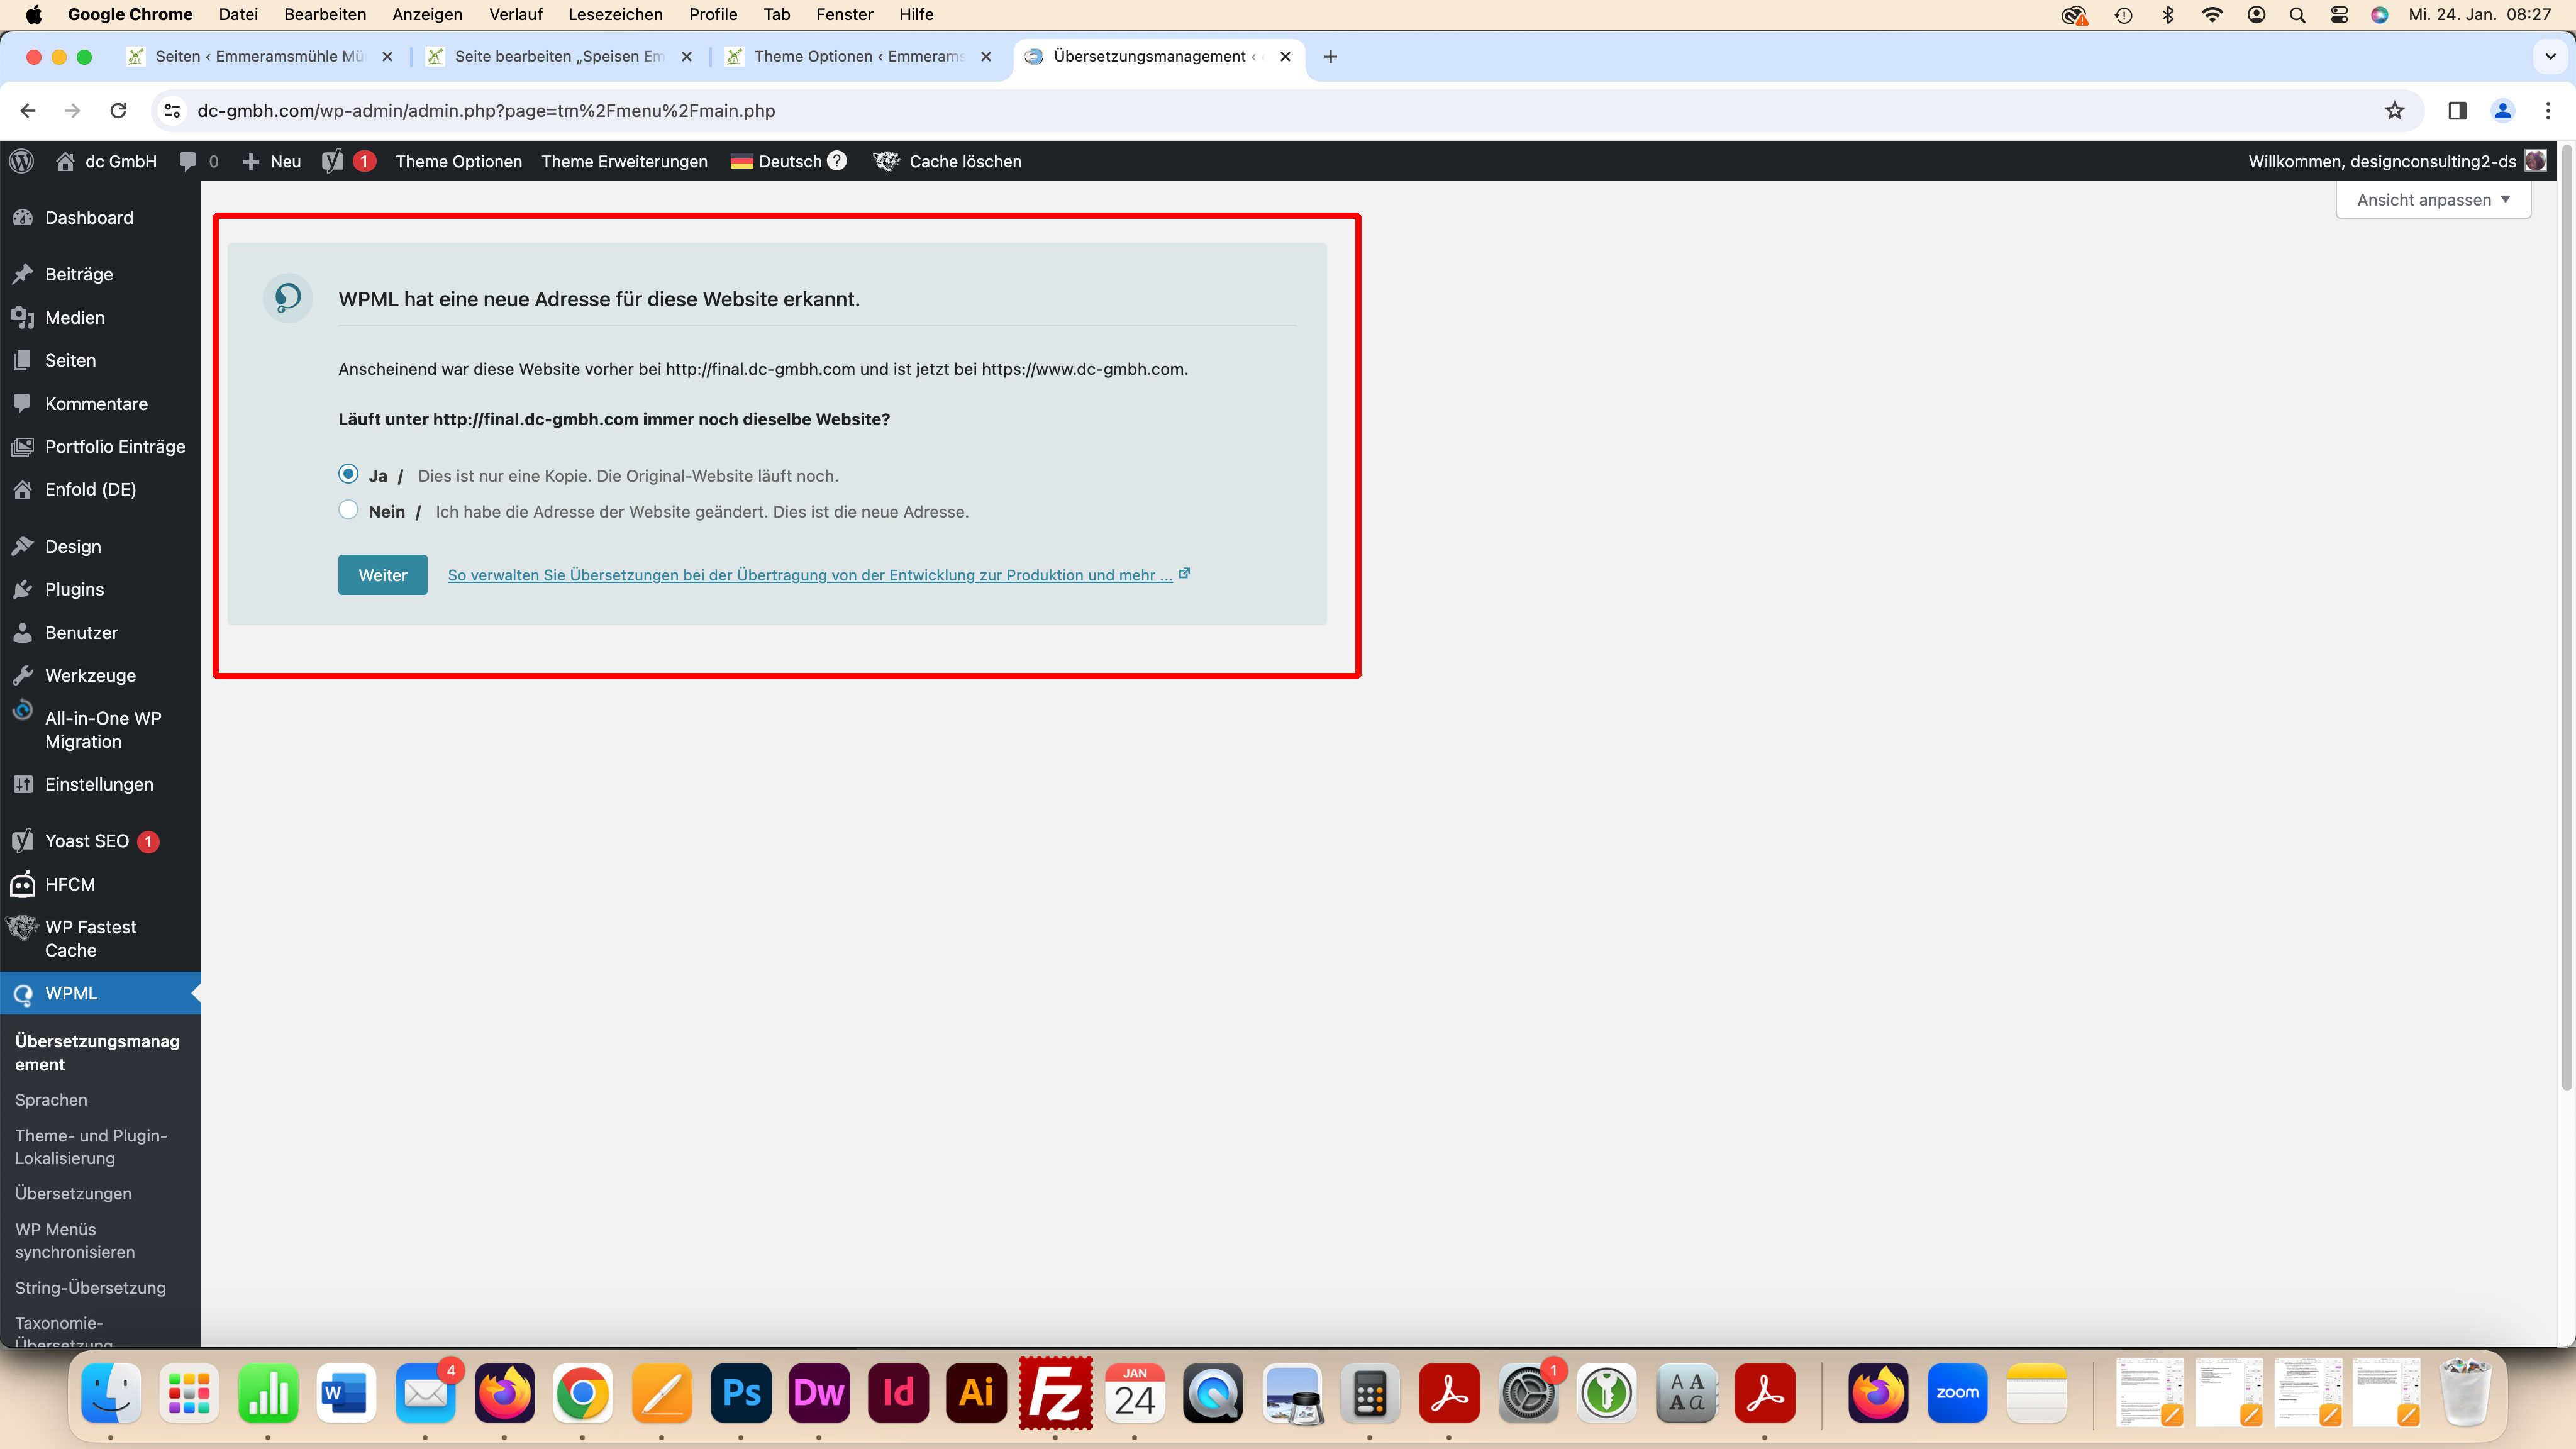Switch to Theme Optionen browser tab

[x=858, y=56]
